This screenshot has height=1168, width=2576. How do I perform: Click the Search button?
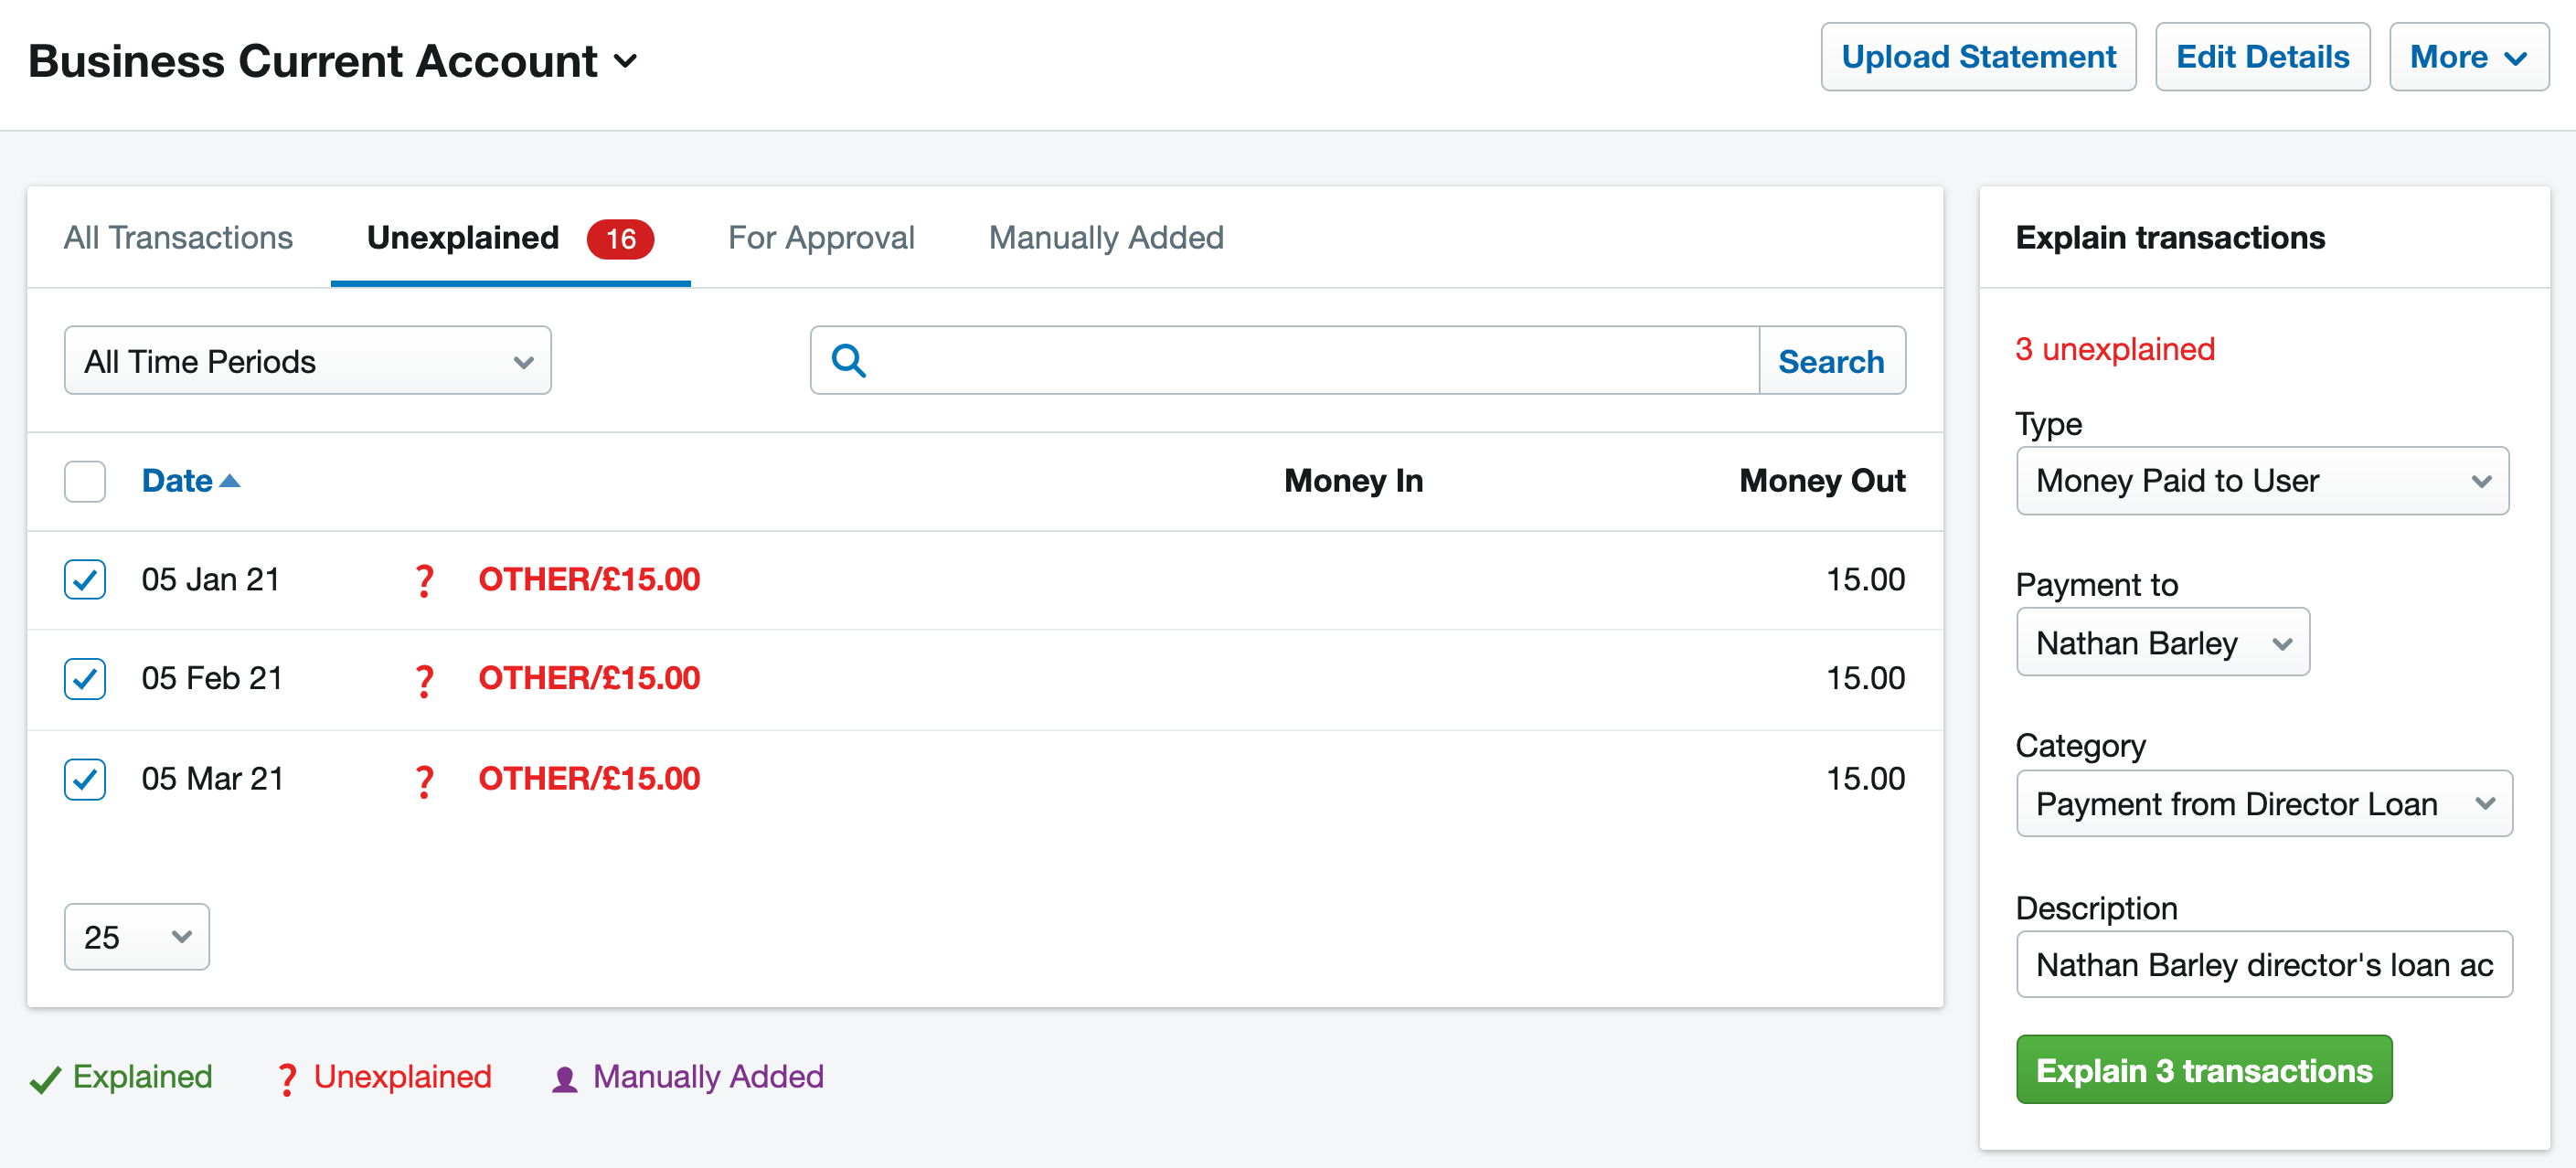tap(1831, 360)
